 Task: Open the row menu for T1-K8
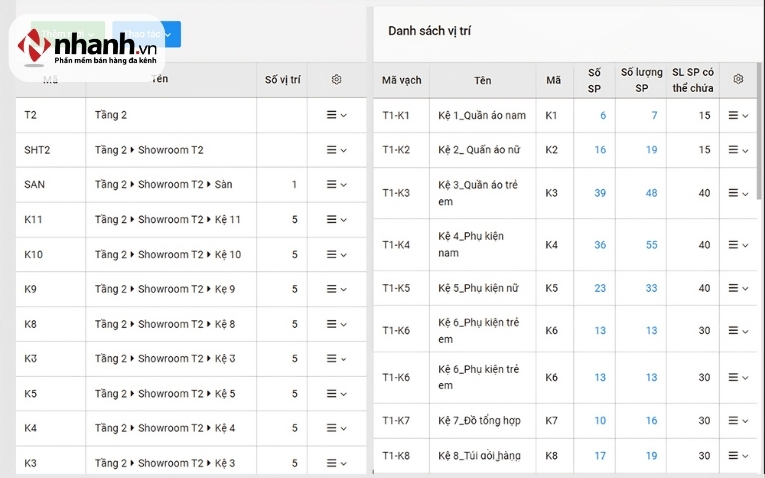[x=738, y=456]
